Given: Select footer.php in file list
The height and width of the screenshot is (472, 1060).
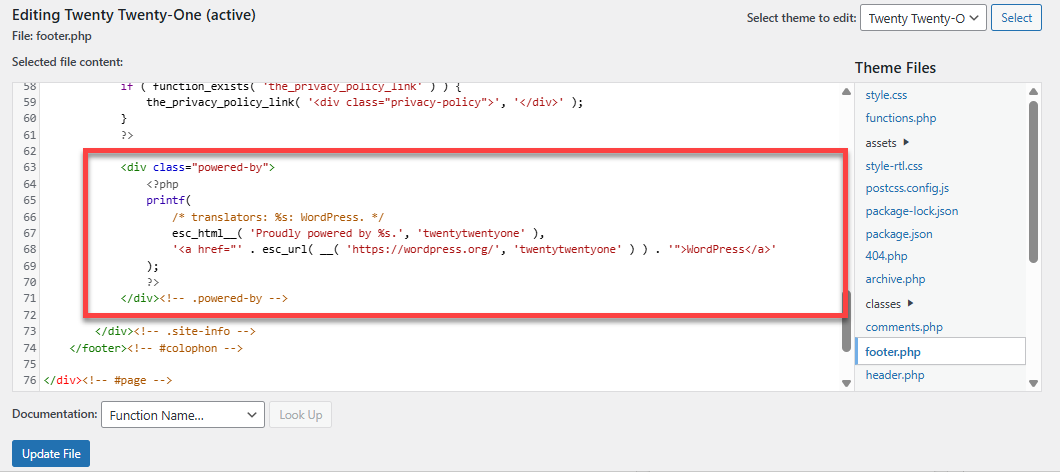Looking at the screenshot, I should 893,352.
